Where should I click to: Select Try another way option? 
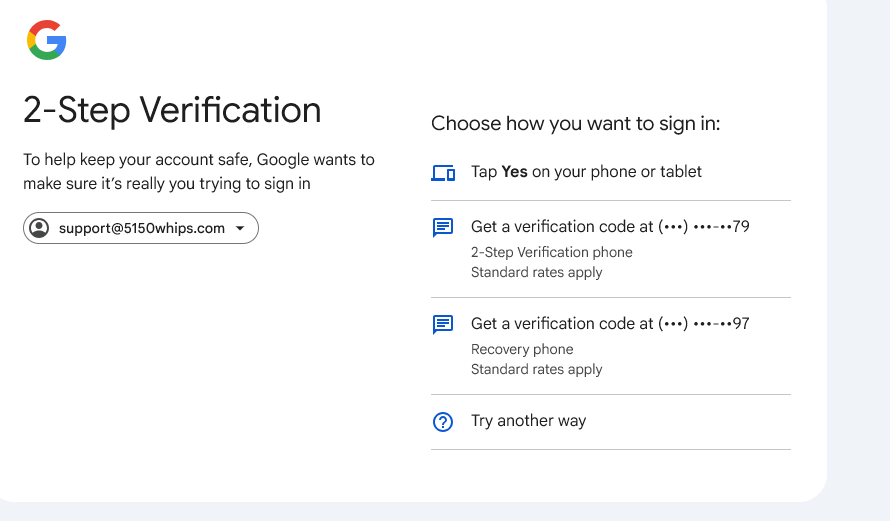528,421
